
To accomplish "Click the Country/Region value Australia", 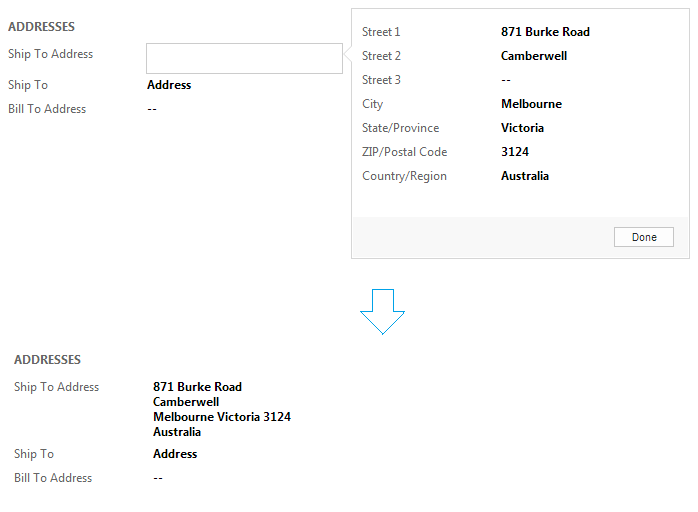I will point(525,176).
